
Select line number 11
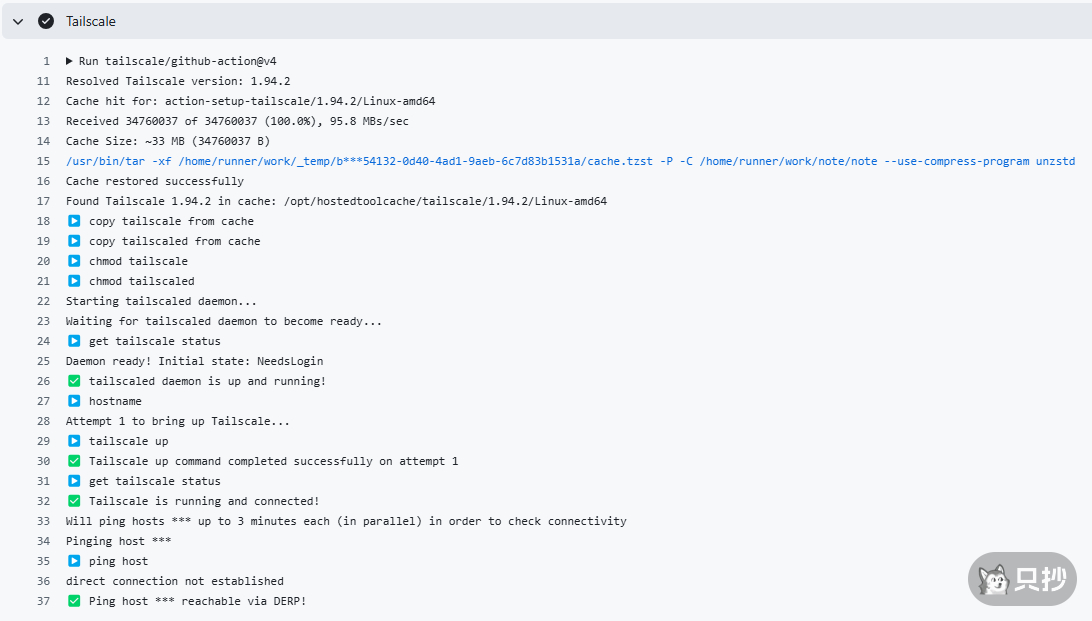point(43,81)
